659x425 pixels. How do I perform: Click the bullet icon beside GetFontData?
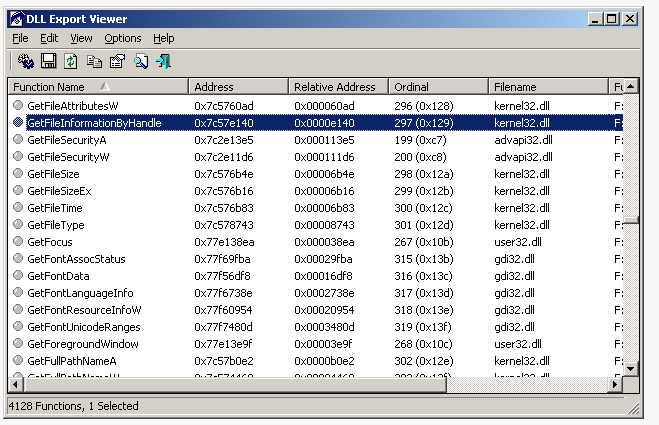coord(18,275)
